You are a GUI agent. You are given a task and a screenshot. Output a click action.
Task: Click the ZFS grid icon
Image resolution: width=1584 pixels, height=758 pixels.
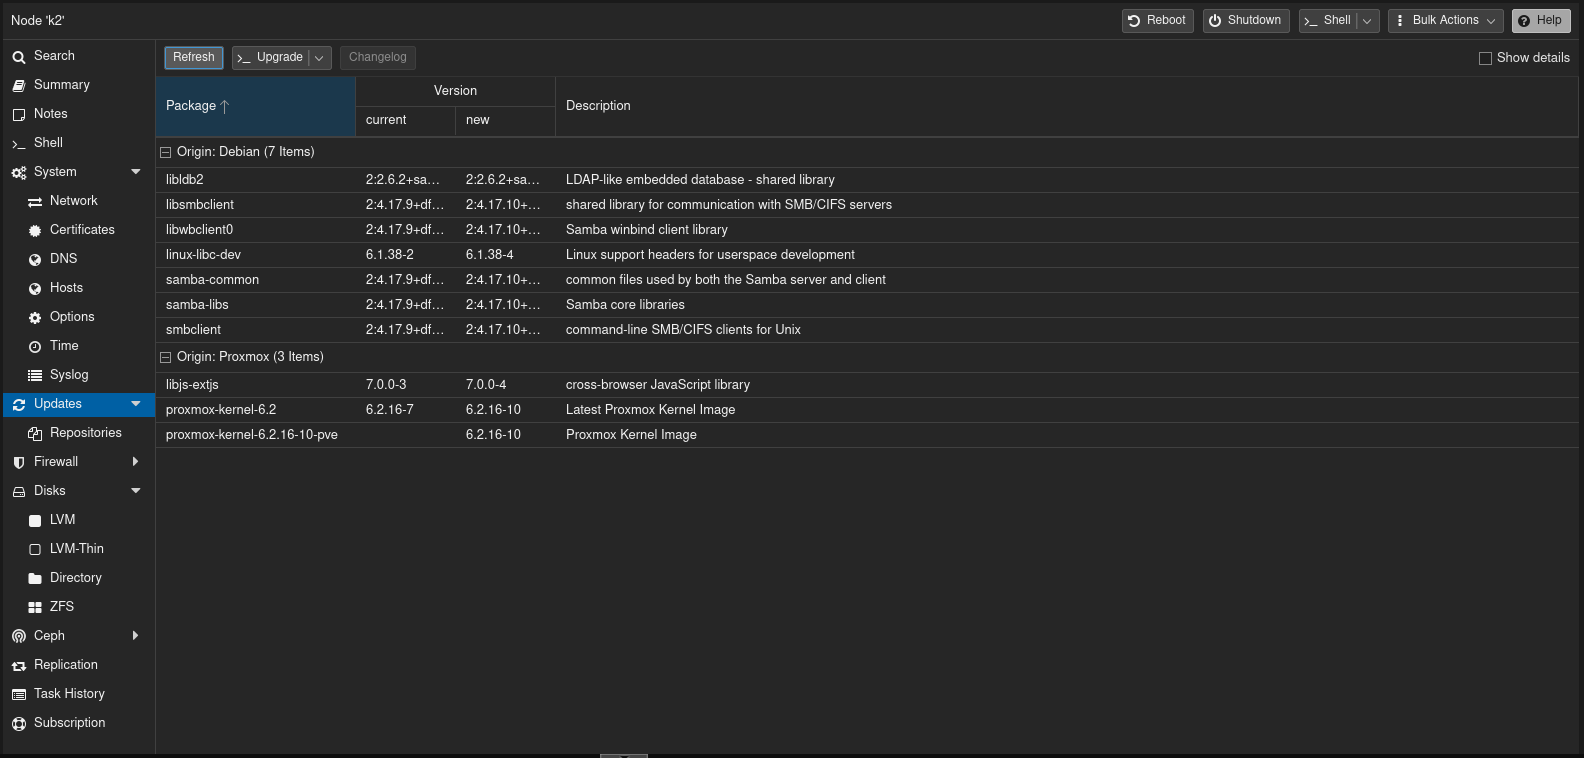(x=35, y=607)
